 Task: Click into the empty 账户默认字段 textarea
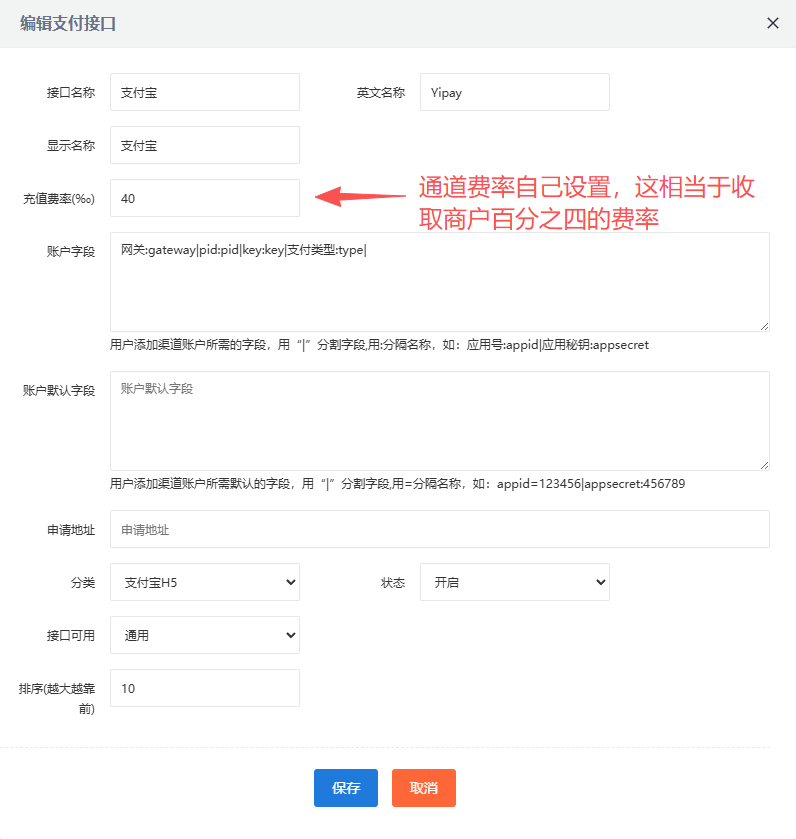click(x=439, y=421)
